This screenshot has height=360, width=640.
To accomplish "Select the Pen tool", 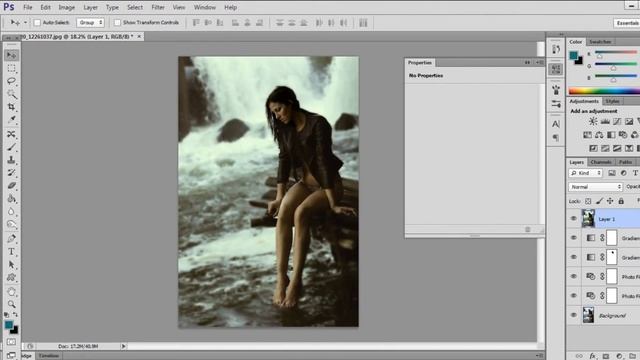I will 11,239.
